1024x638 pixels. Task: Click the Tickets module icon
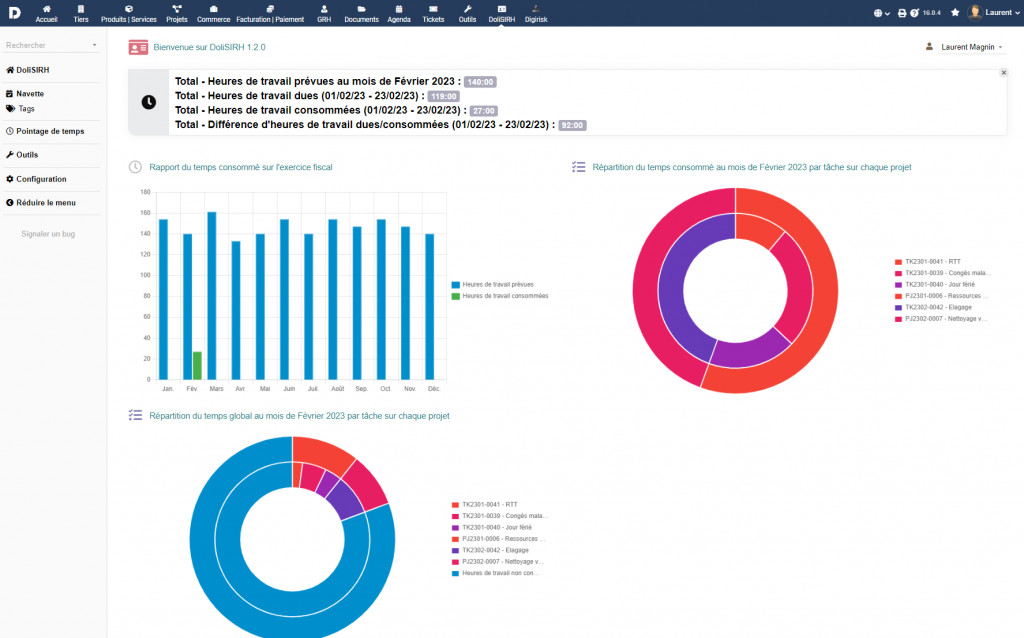pyautogui.click(x=433, y=9)
